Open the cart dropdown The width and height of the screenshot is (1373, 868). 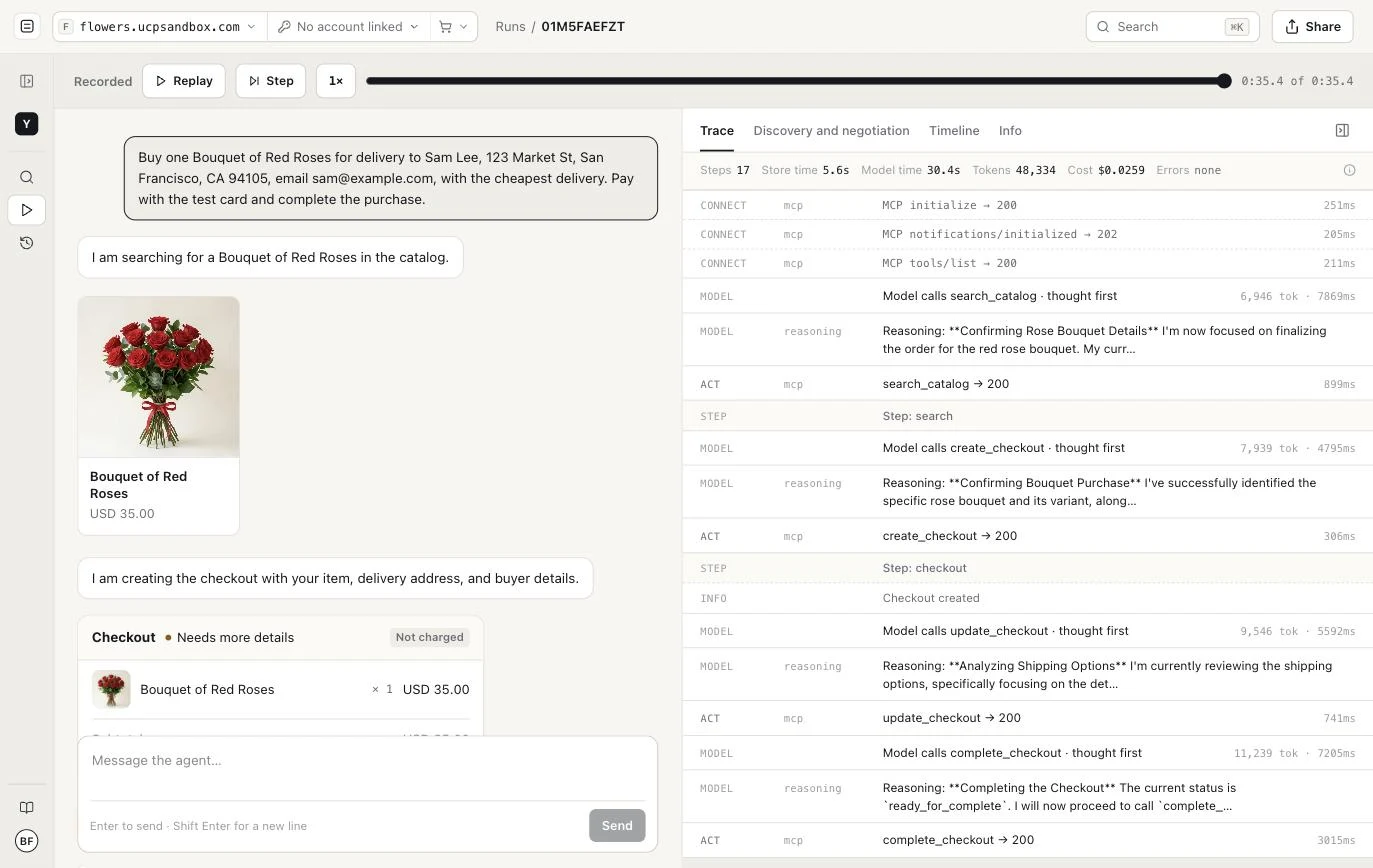point(453,27)
